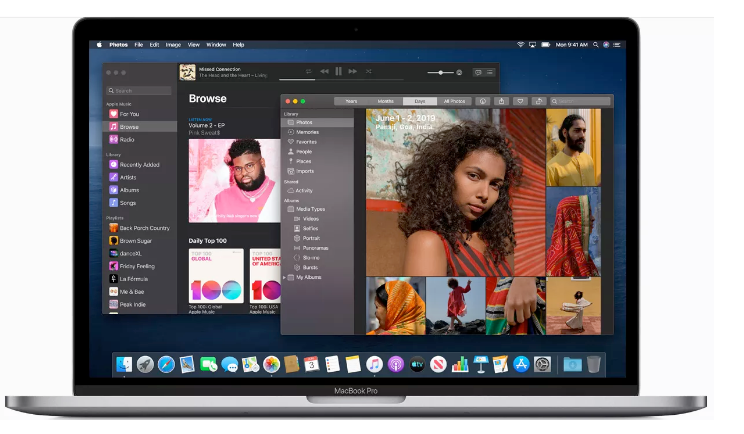744x434 pixels.
Task: Open Messages from the Dock
Action: point(230,364)
